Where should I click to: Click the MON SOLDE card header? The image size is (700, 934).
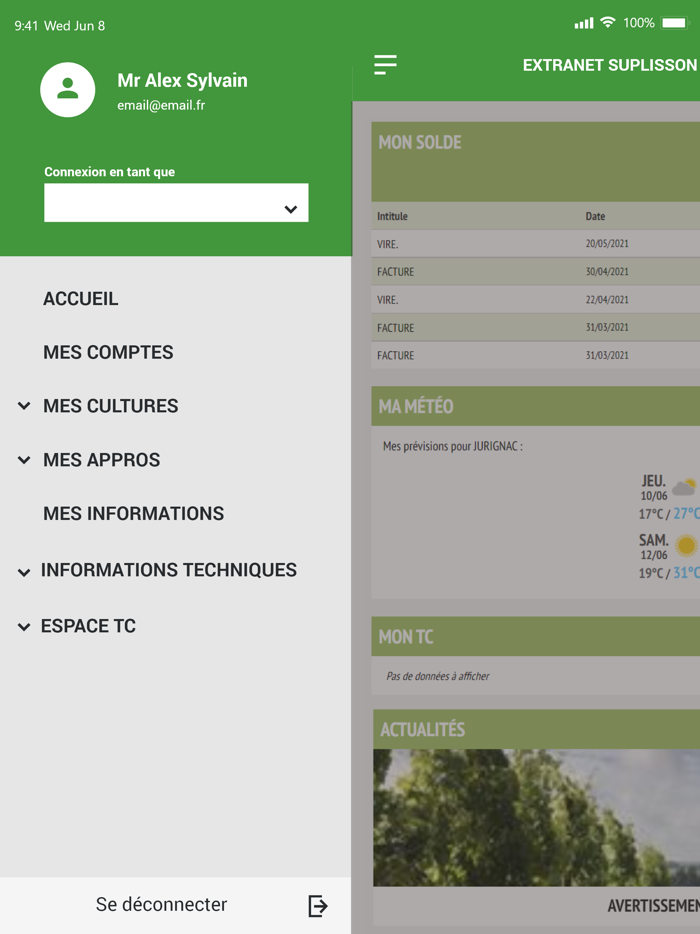pos(536,161)
